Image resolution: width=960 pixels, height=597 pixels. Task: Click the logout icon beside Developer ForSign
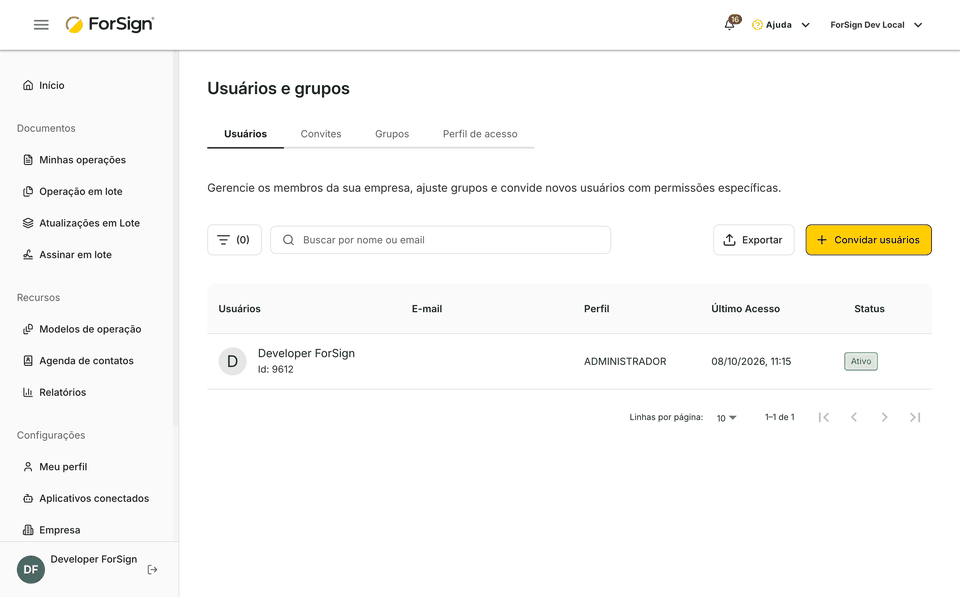click(152, 570)
